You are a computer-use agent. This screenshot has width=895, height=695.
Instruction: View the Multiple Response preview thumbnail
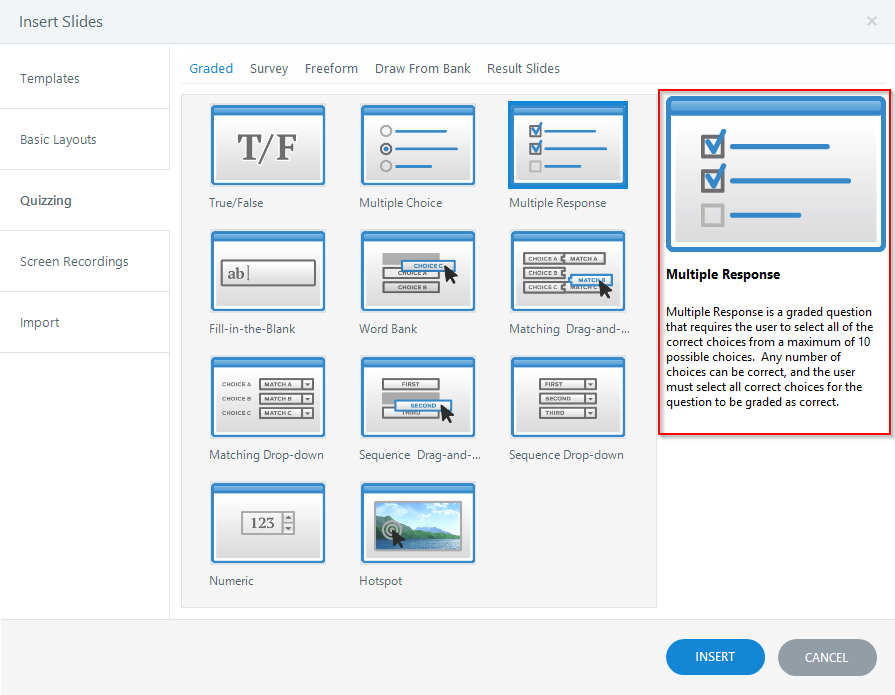(775, 174)
